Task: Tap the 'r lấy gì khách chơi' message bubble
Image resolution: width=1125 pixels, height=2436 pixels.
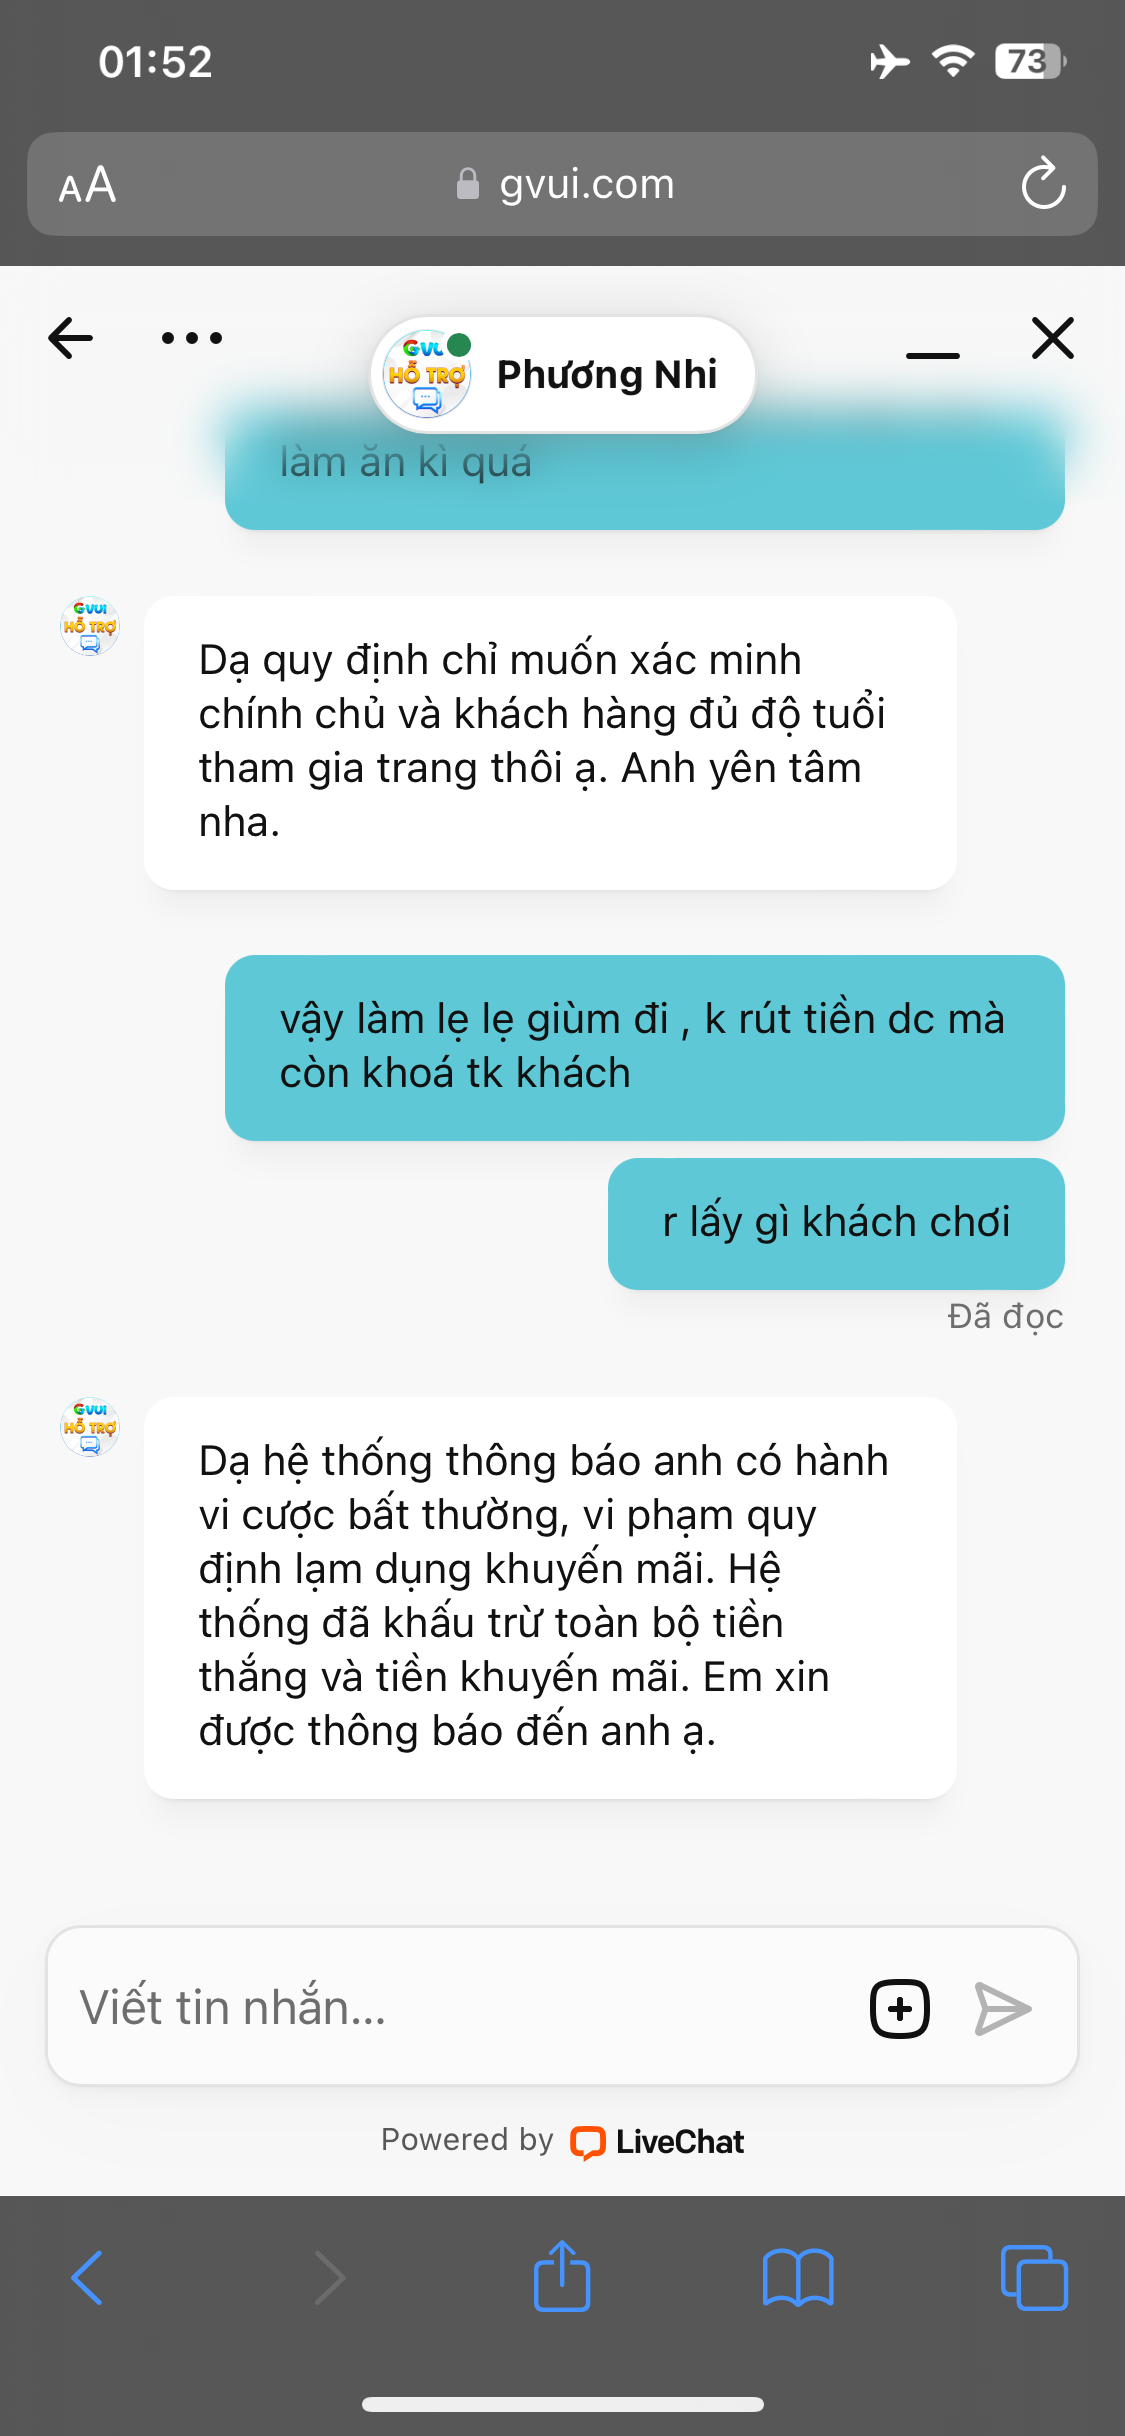Action: (x=836, y=1223)
